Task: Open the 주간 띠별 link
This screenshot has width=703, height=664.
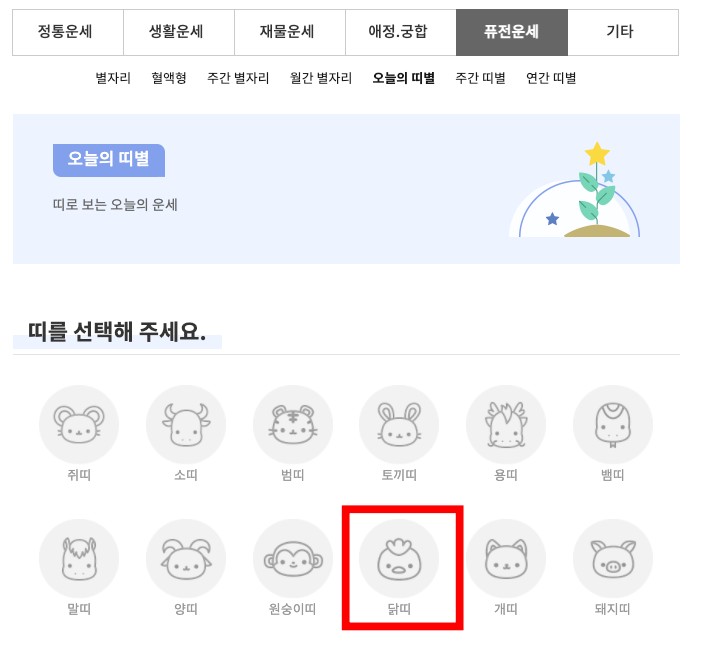Action: point(480,78)
